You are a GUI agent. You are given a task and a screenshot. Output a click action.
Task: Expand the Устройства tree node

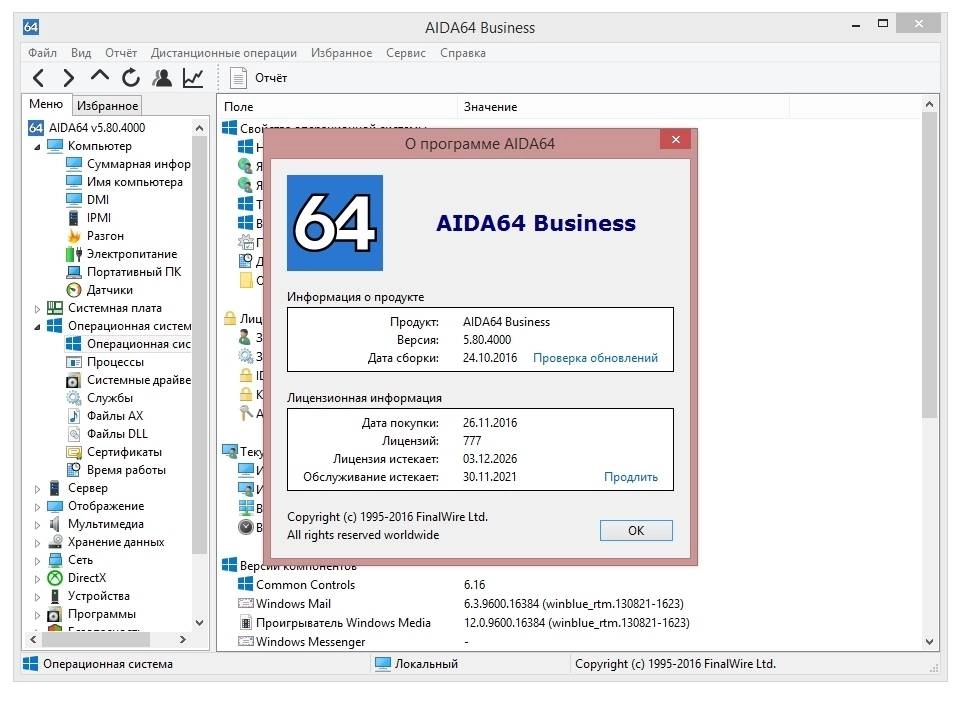click(37, 597)
